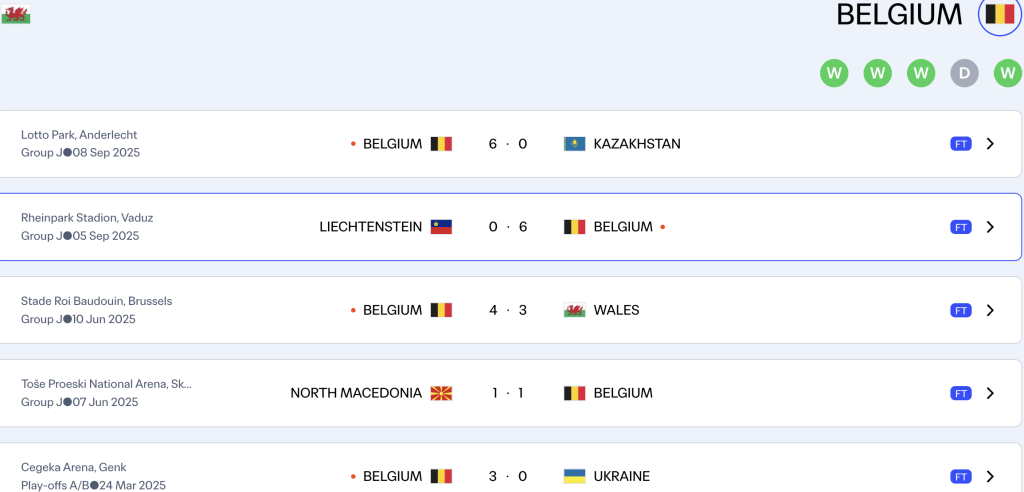Click the Wales flag icon at top left
This screenshot has width=1024, height=492.
(16, 15)
